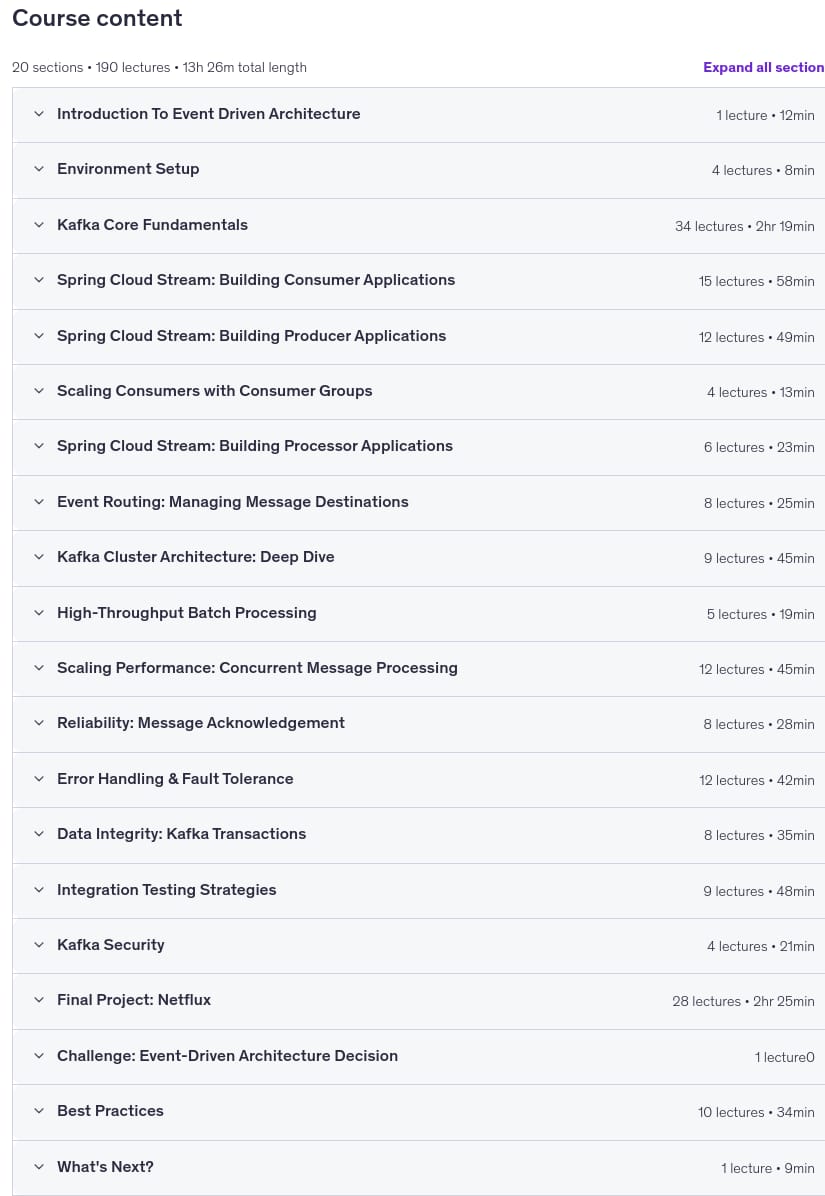The image size is (825, 1196).
Task: Open the Final Project: Netflux section
Action: [x=419, y=1001]
